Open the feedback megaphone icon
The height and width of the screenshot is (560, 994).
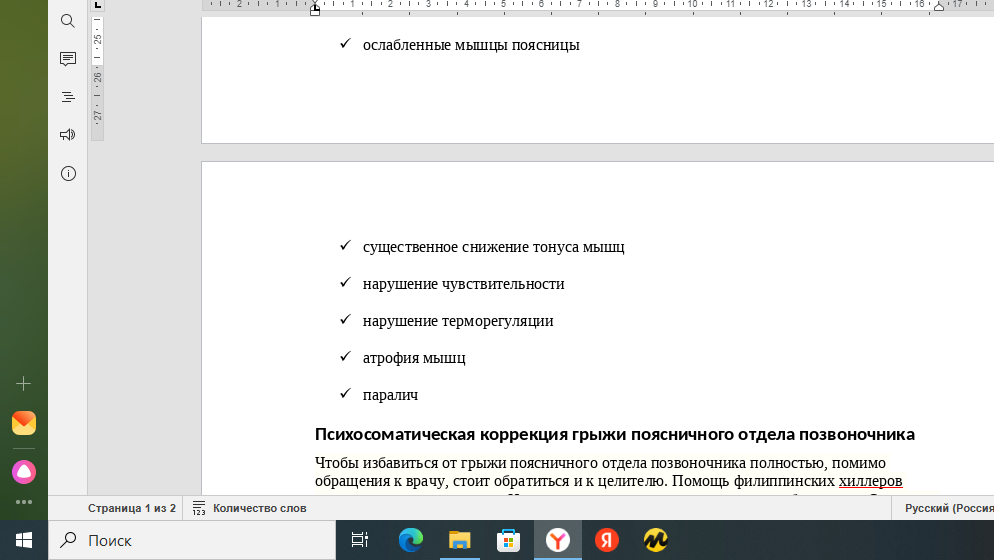click(68, 134)
